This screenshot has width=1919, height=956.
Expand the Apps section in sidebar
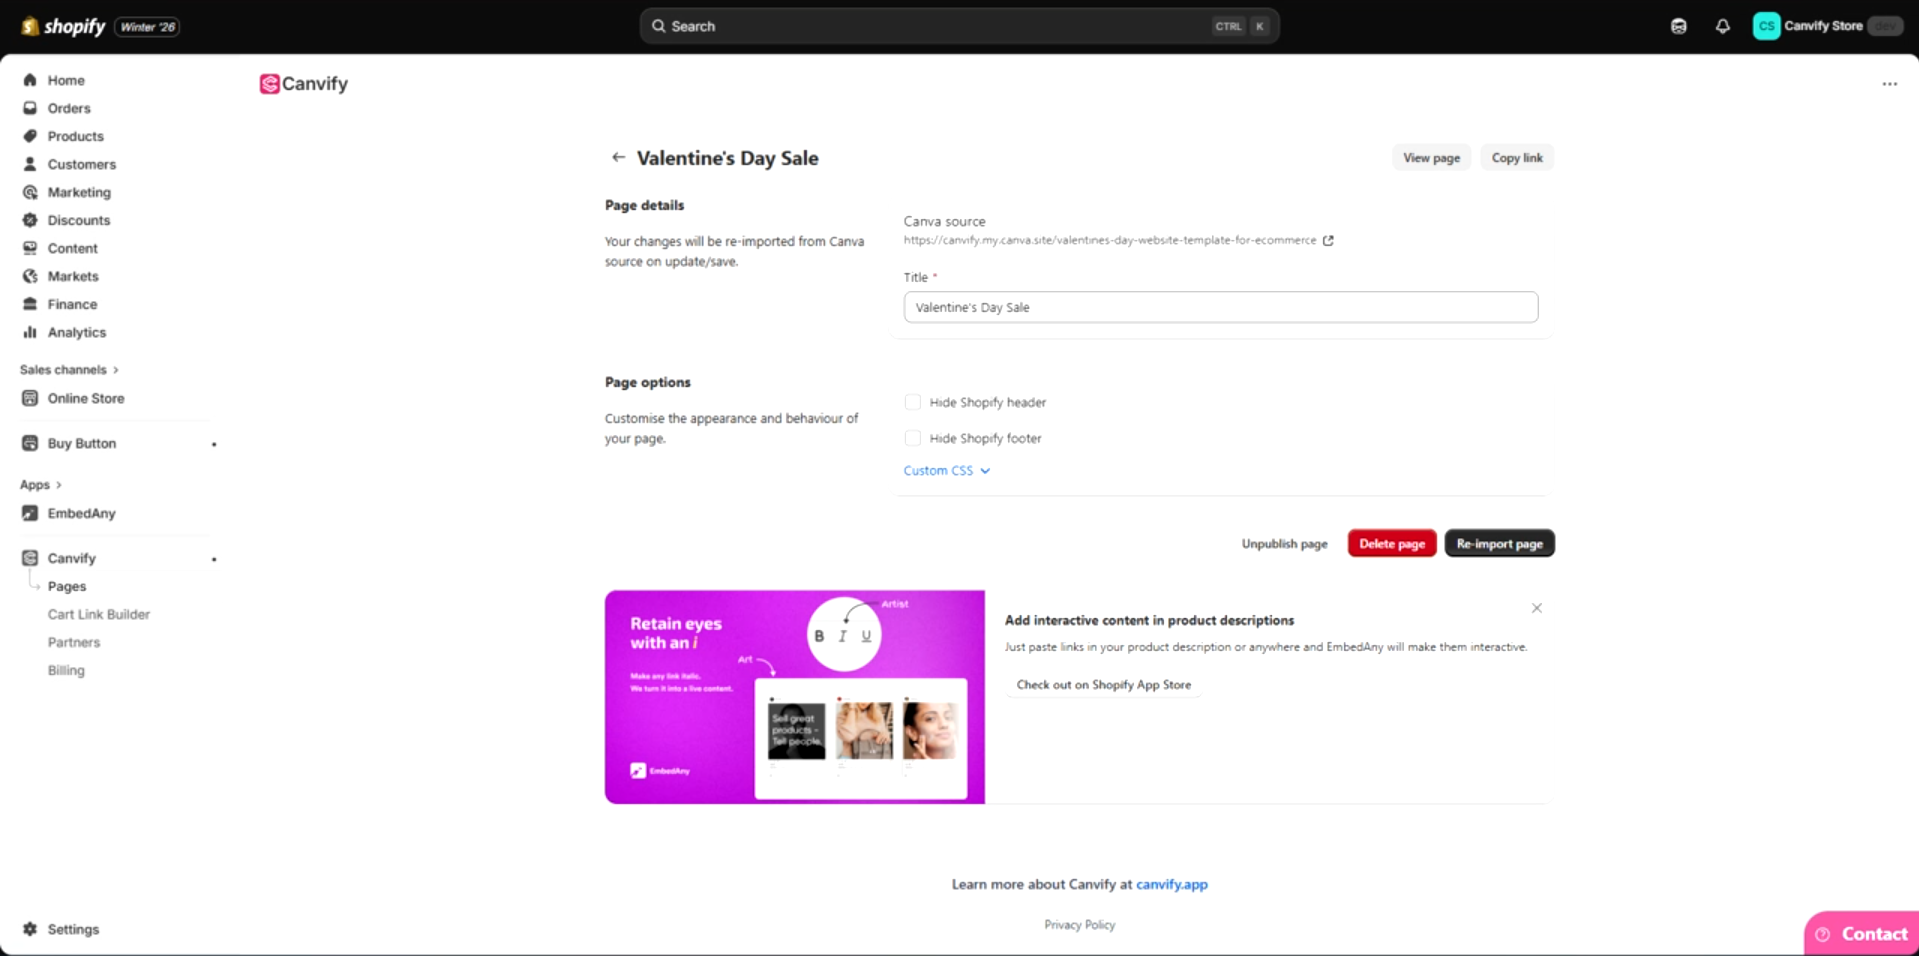[x=40, y=485]
